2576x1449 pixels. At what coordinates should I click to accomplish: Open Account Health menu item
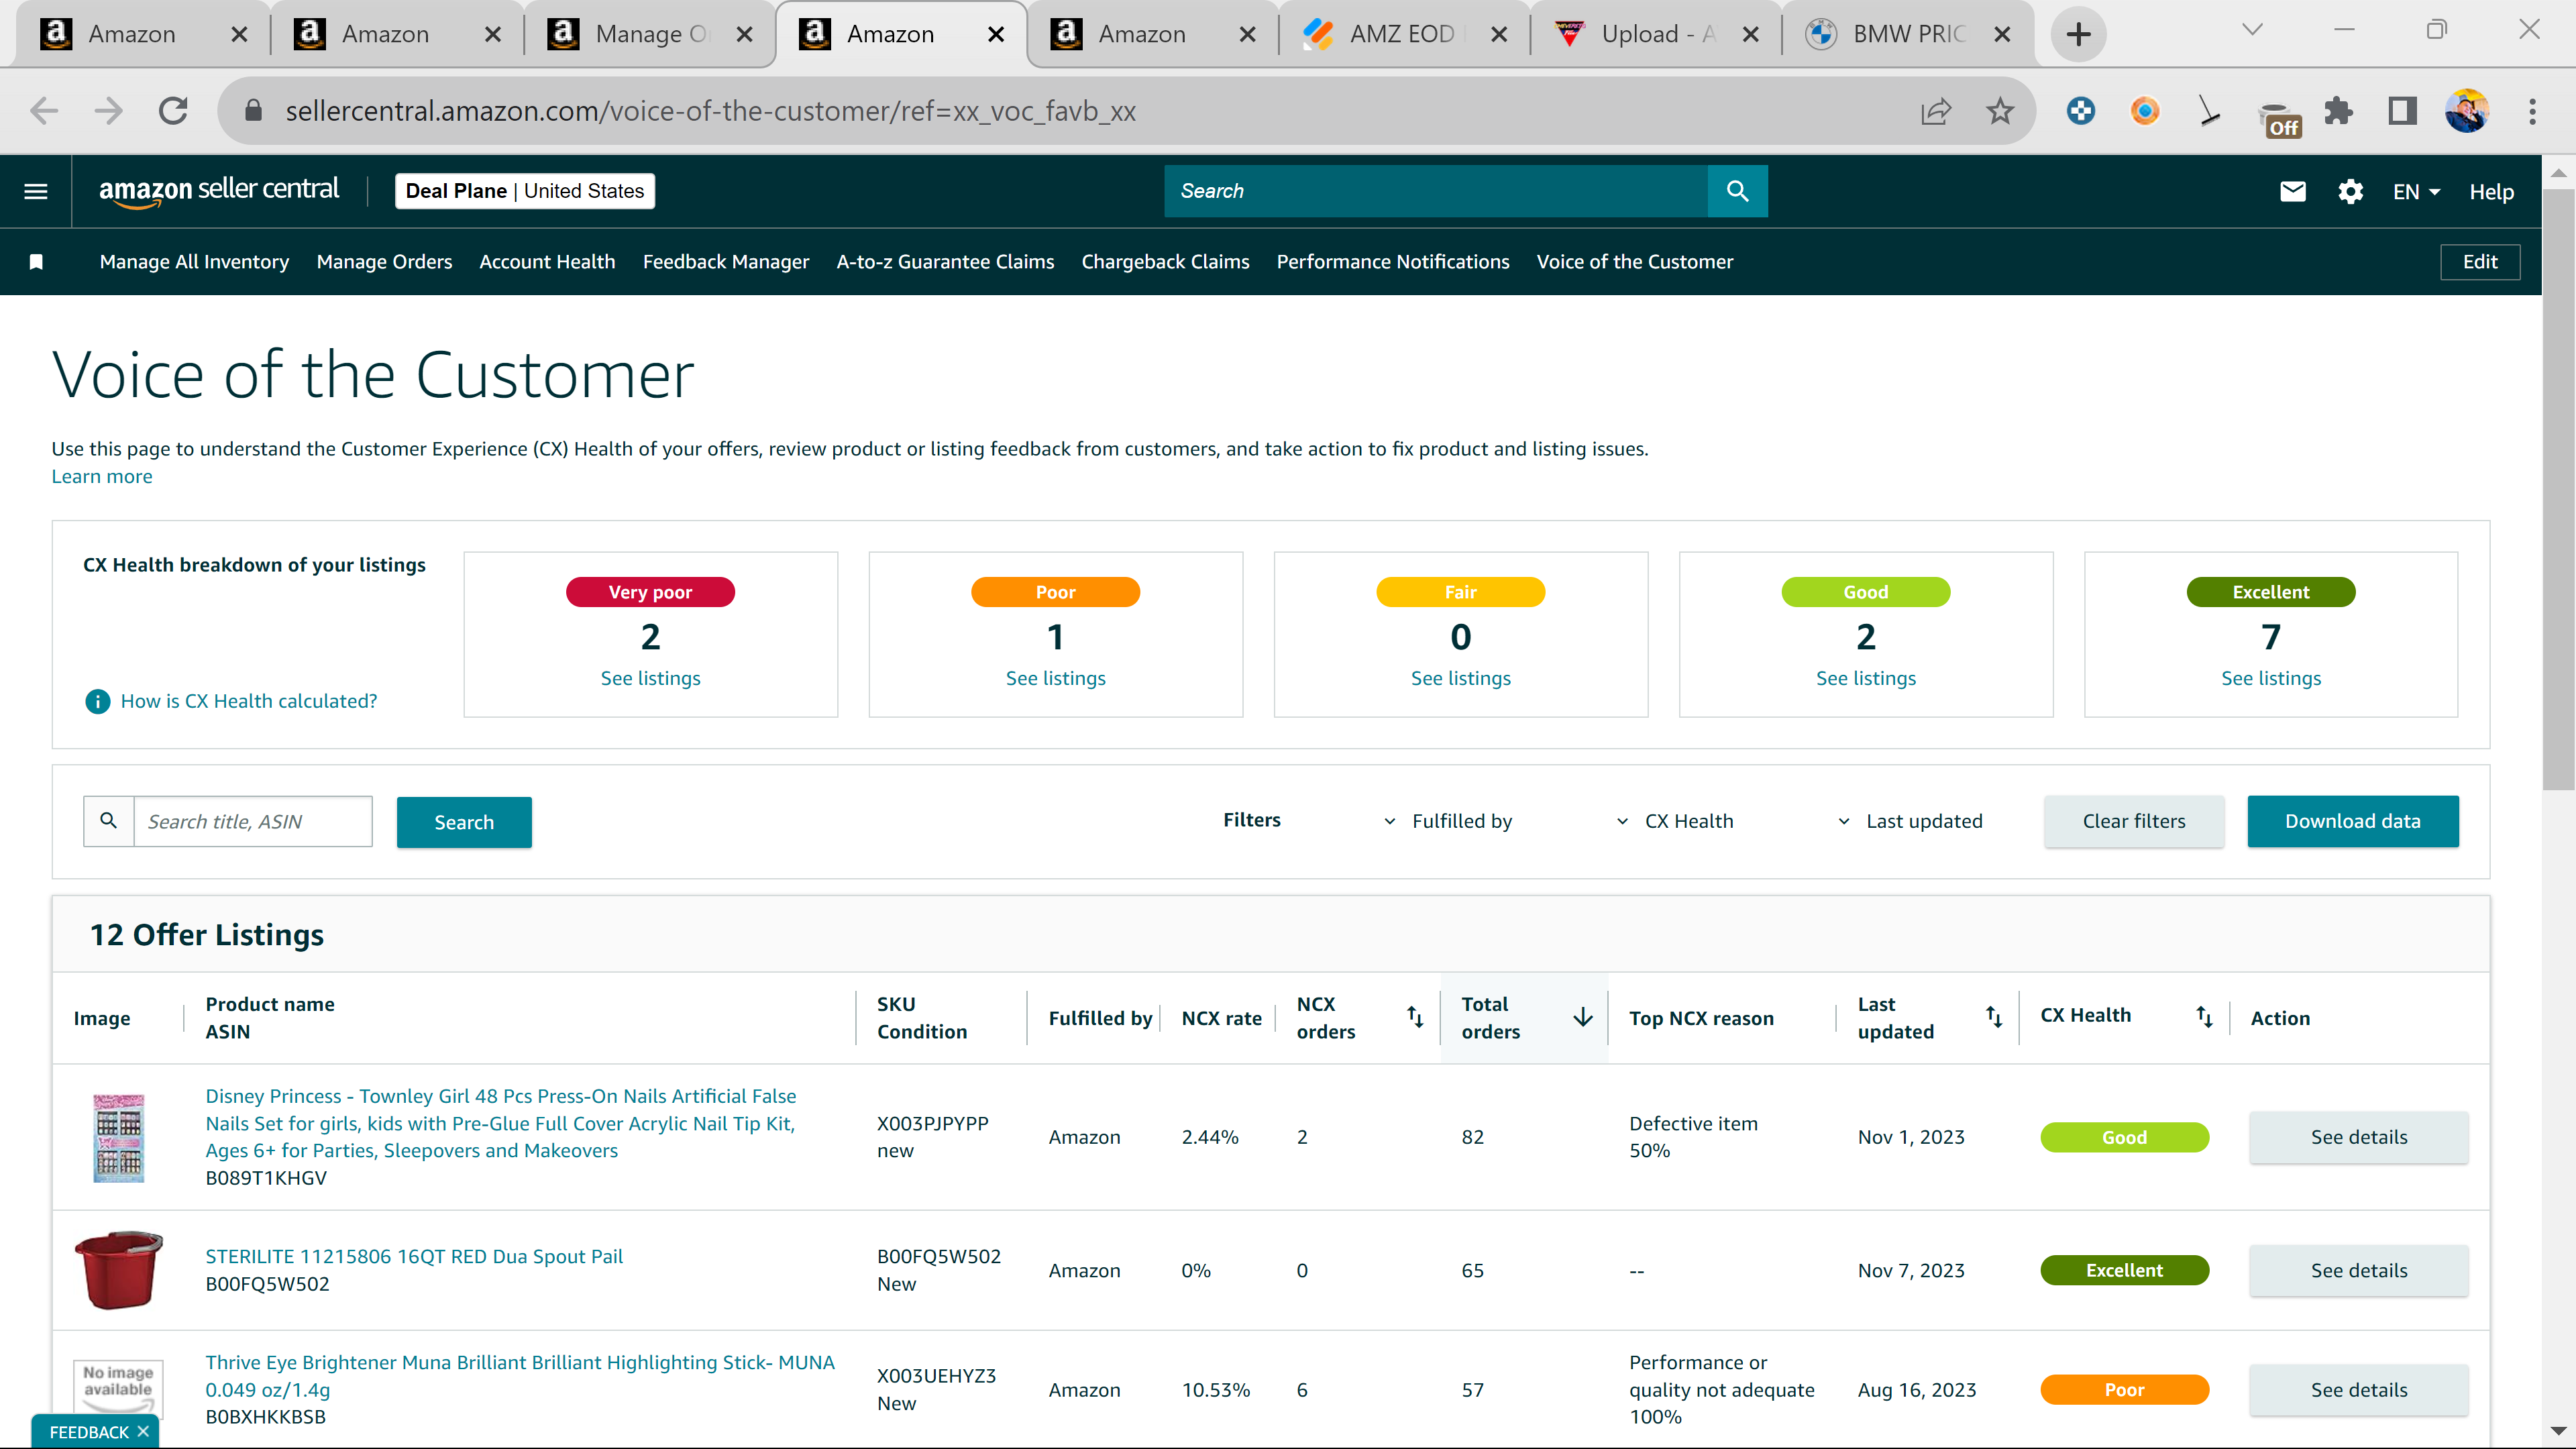point(547,262)
